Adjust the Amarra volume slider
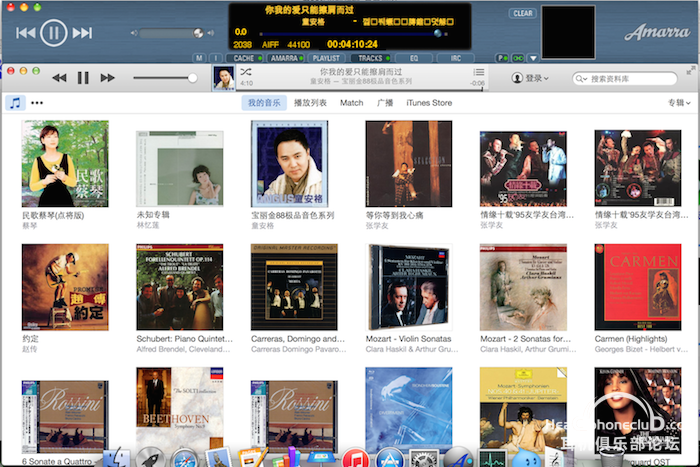Screen dimensions: 700x467 (171, 33)
